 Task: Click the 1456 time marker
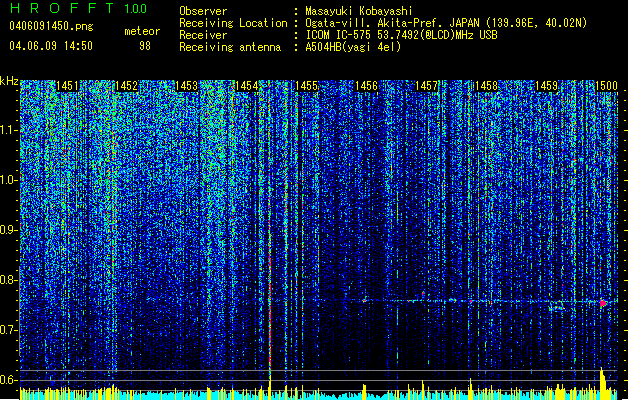(366, 86)
